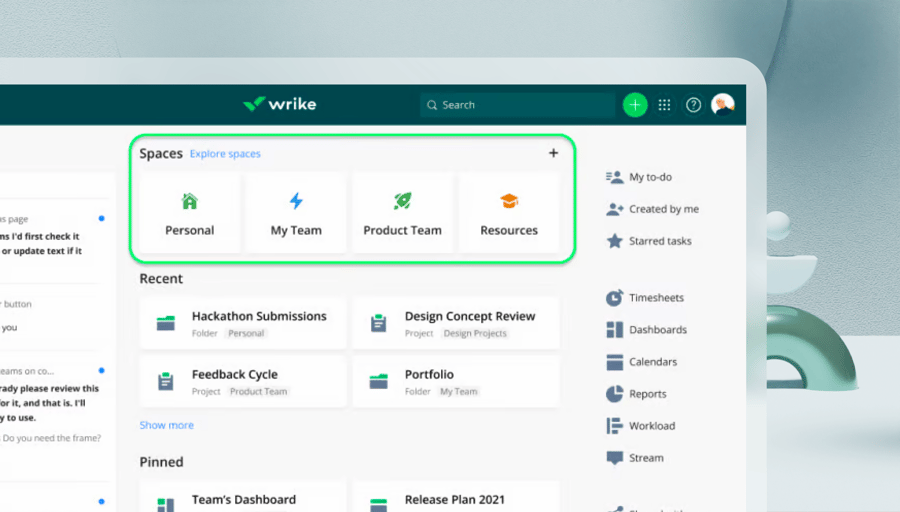Click the Calendars icon

click(614, 362)
